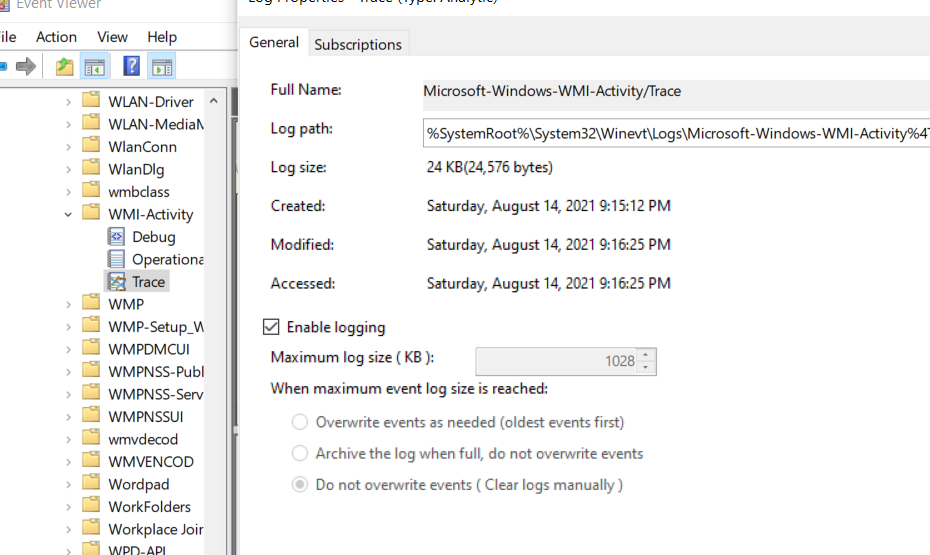This screenshot has height=555, width=930.
Task: Switch to the General tab
Action: pos(274,43)
